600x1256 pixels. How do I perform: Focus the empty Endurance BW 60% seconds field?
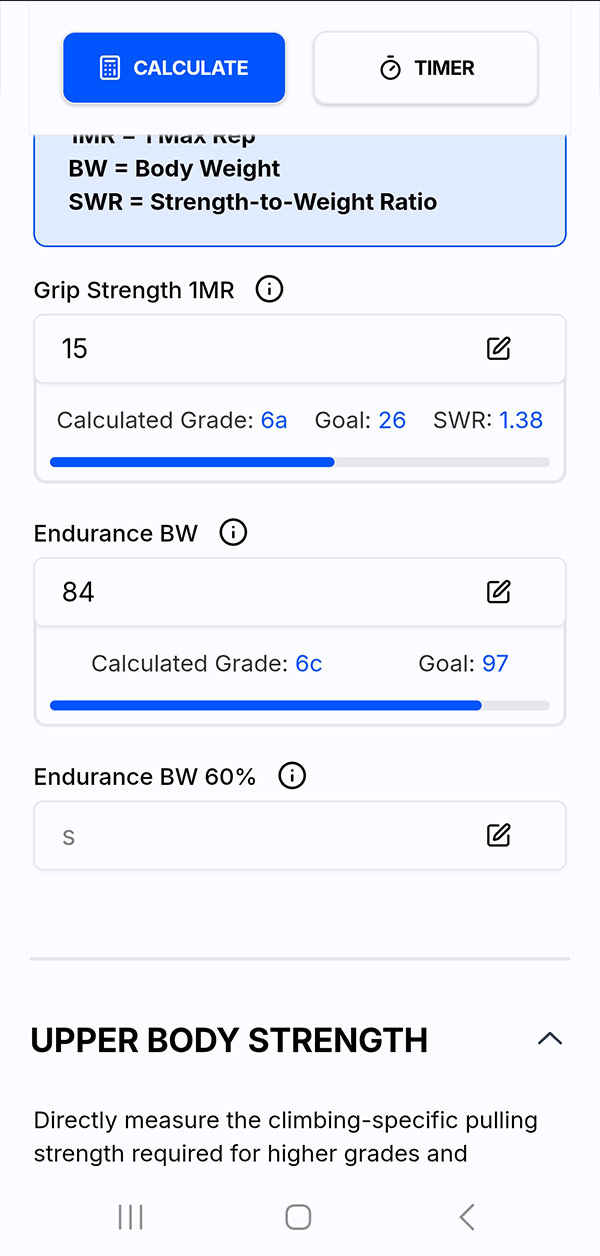coord(250,835)
